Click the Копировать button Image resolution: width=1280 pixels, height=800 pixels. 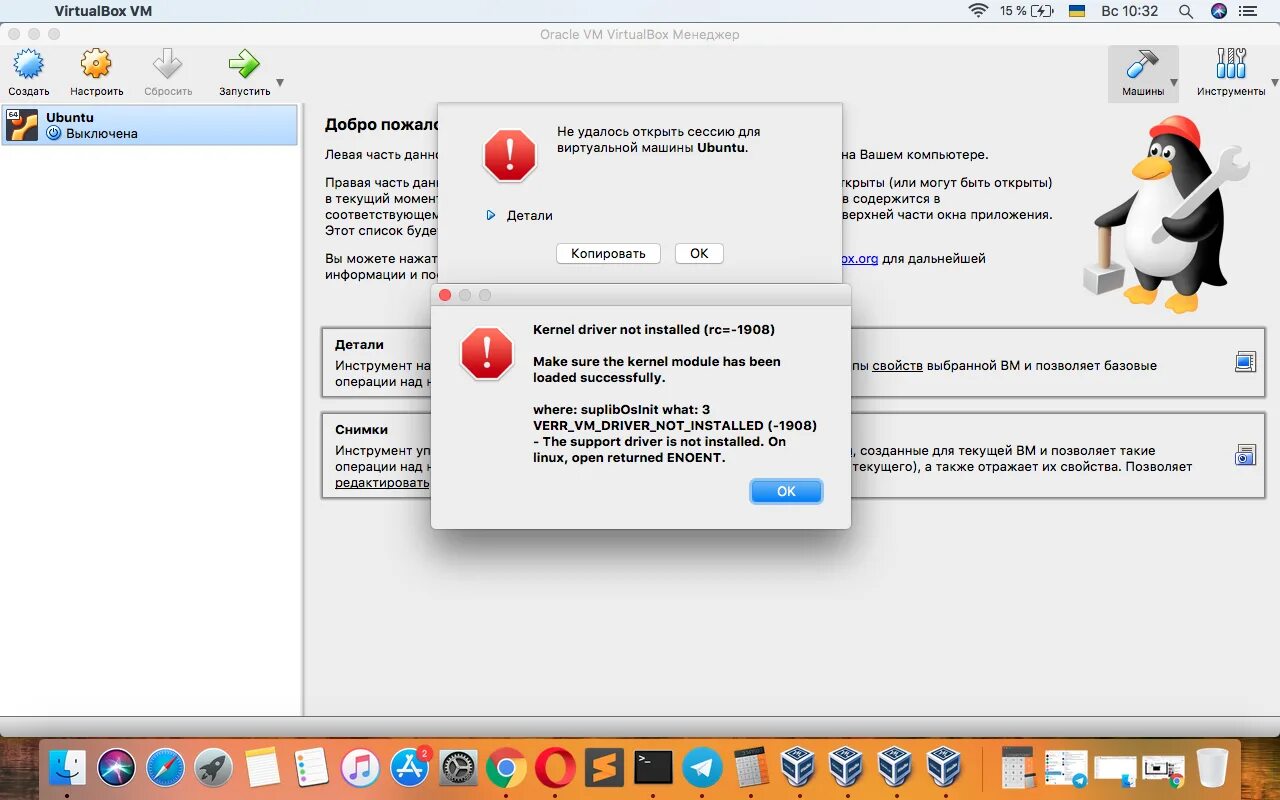coord(608,254)
